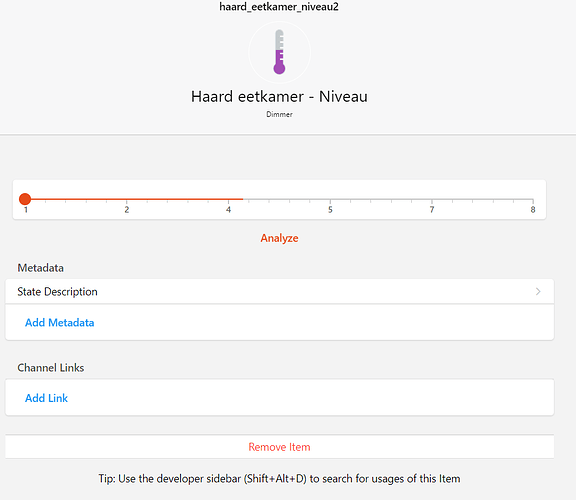Click the developer sidebar tip text
The image size is (576, 500).
click(279, 478)
